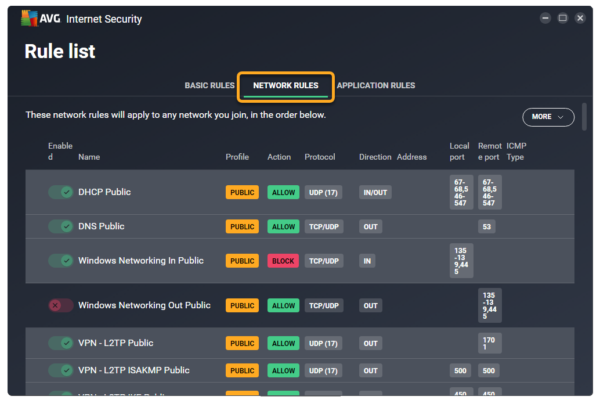Click the UDP (17) protocol for DHCP Public
The width and height of the screenshot is (600, 400).
pos(323,192)
